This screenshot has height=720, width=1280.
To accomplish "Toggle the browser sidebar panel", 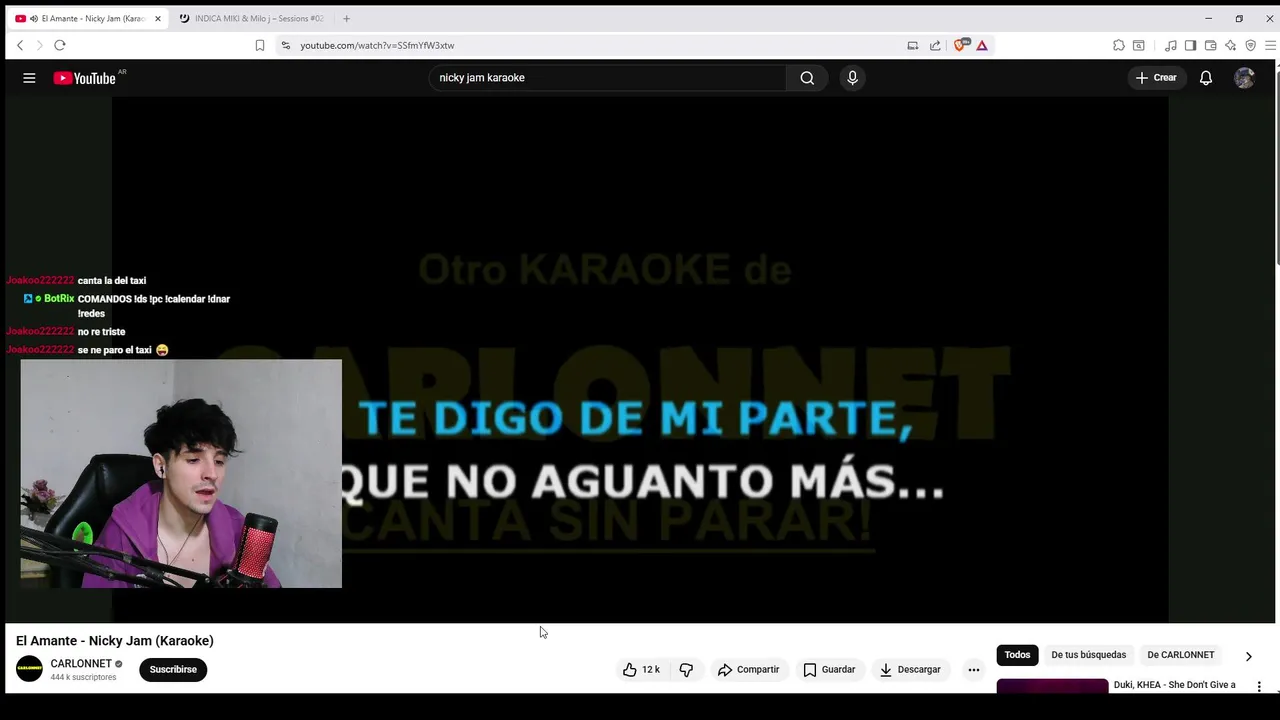I will (x=1190, y=45).
